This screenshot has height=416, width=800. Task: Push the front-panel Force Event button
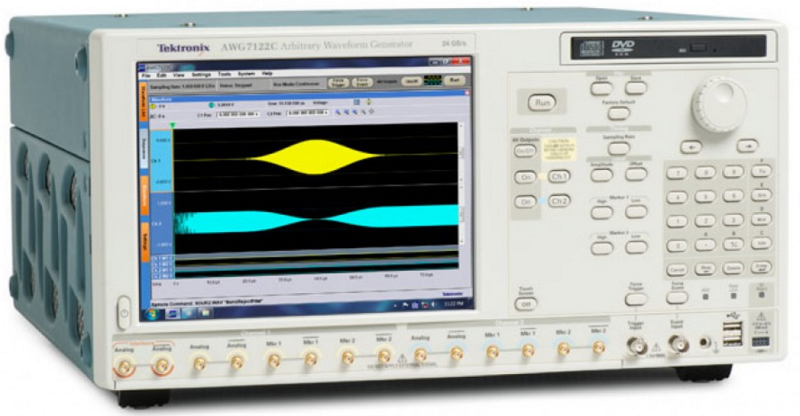coord(677,298)
